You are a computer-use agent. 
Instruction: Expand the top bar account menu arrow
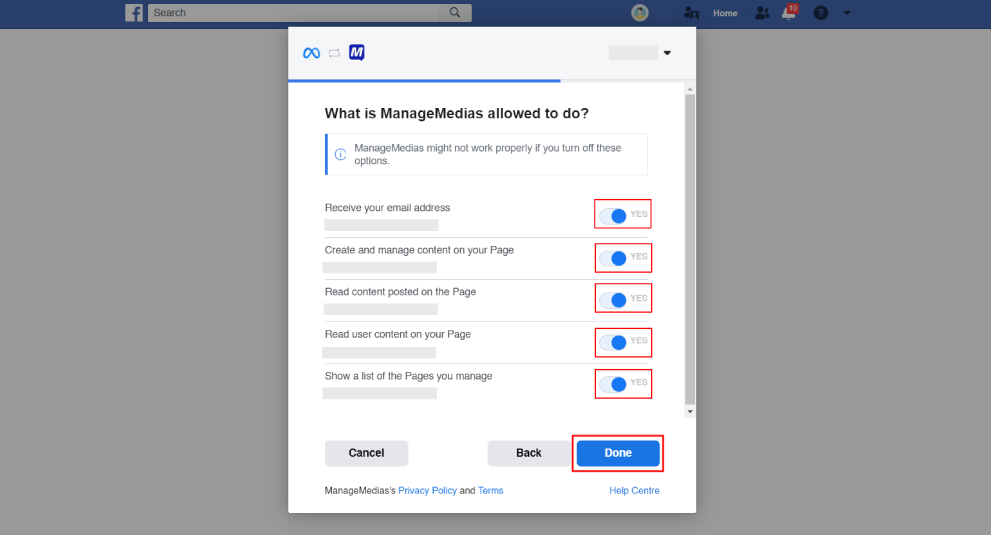[847, 13]
